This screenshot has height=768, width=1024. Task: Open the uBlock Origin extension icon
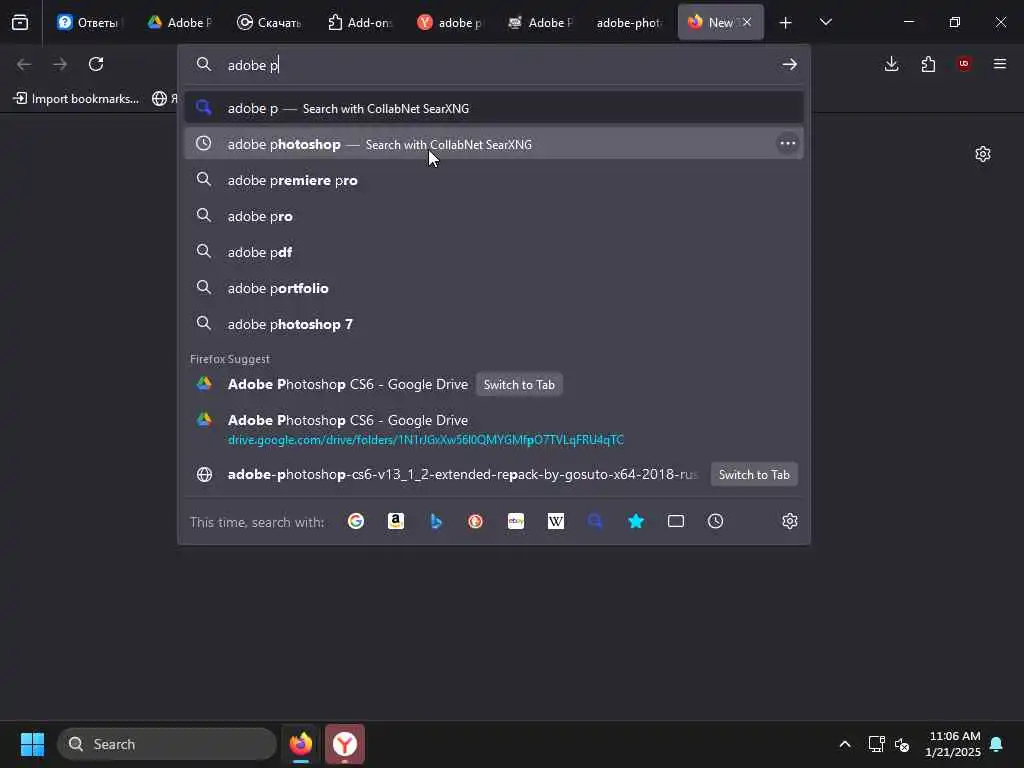coord(964,63)
